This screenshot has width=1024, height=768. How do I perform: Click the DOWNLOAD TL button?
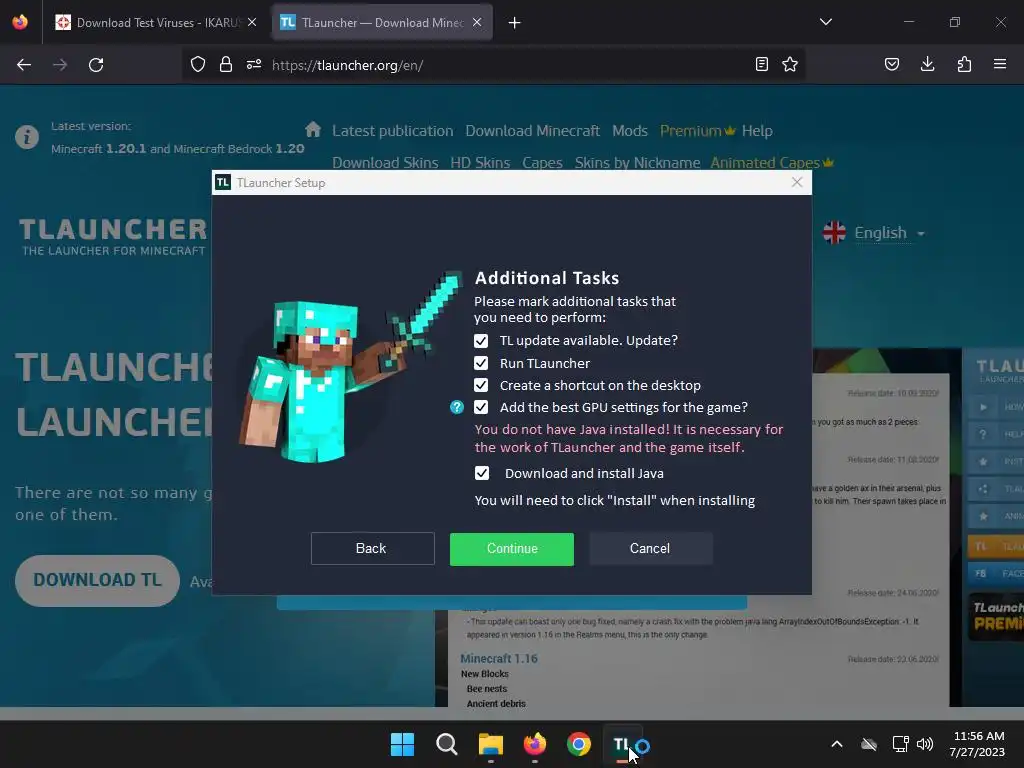[x=97, y=581]
